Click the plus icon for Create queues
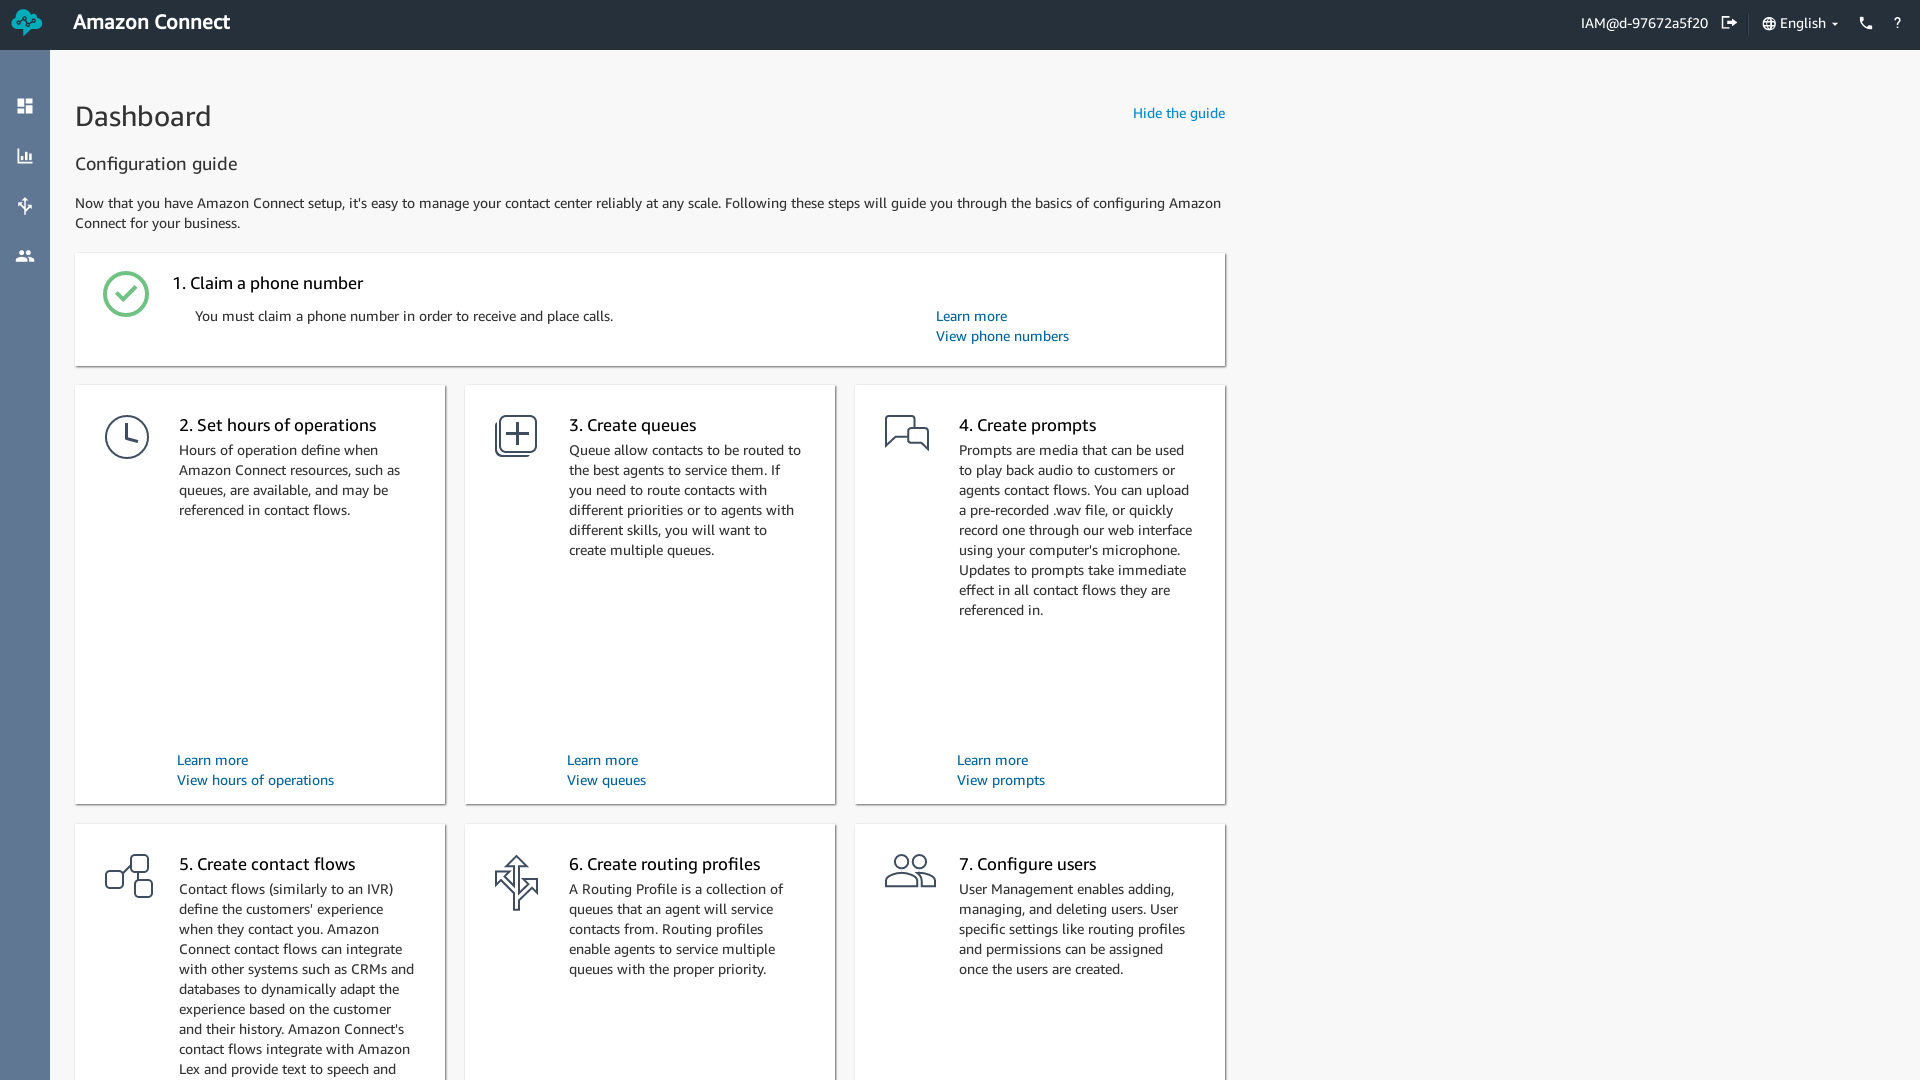The height and width of the screenshot is (1080, 1920). click(516, 436)
